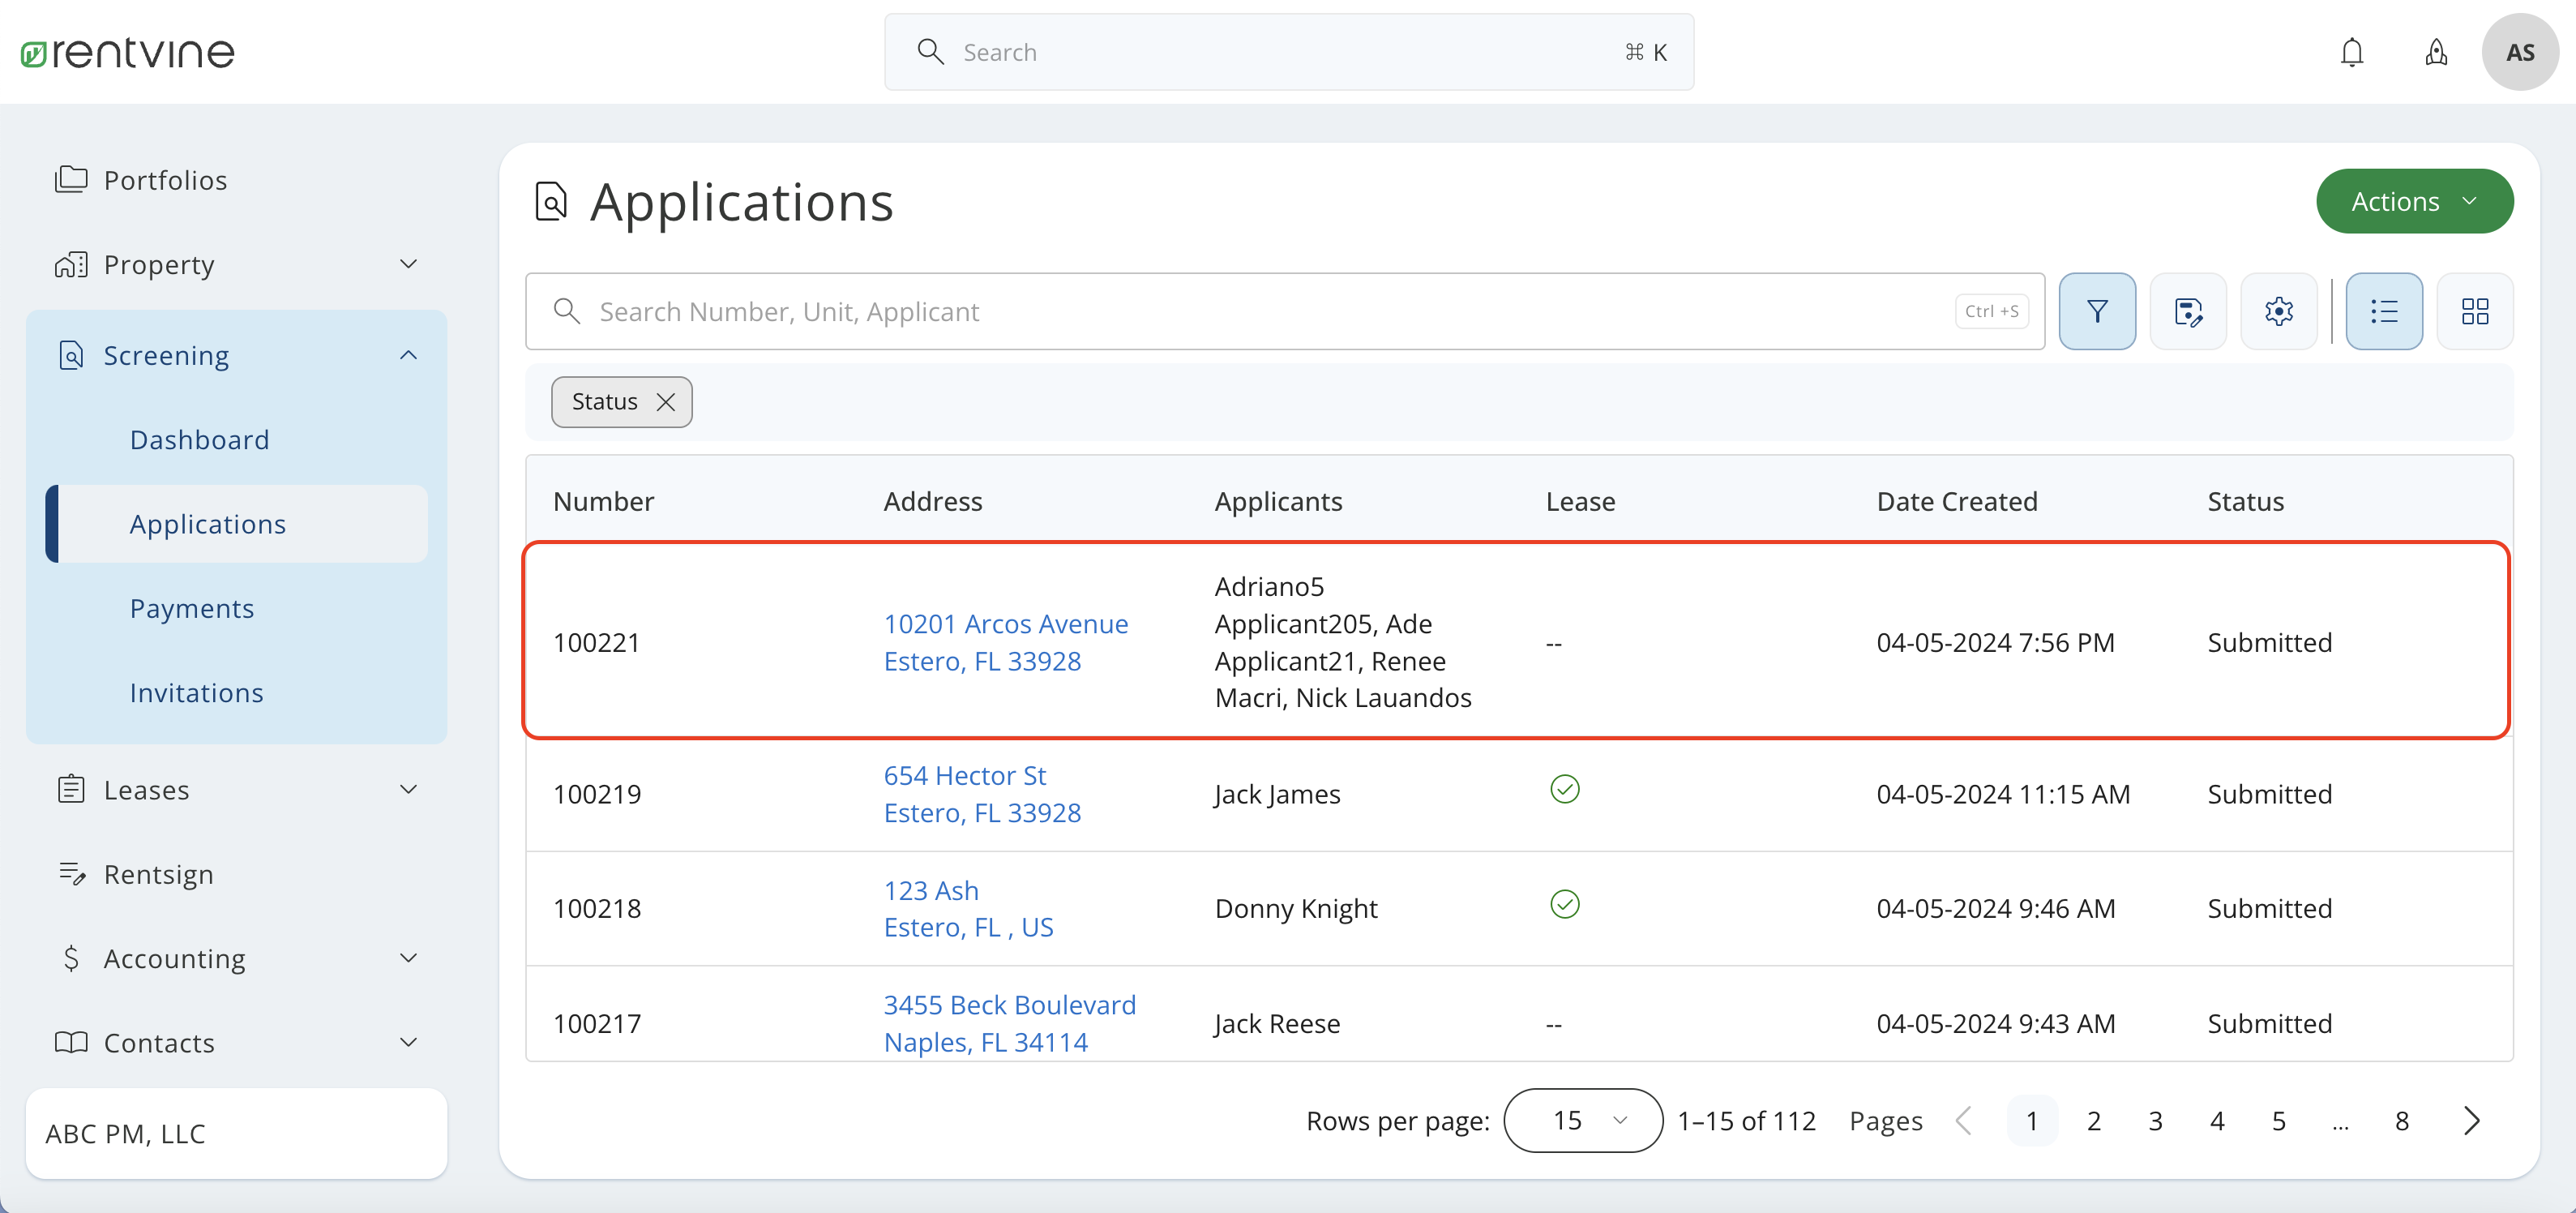
Task: Open the Invitations screening page
Action: coord(196,692)
